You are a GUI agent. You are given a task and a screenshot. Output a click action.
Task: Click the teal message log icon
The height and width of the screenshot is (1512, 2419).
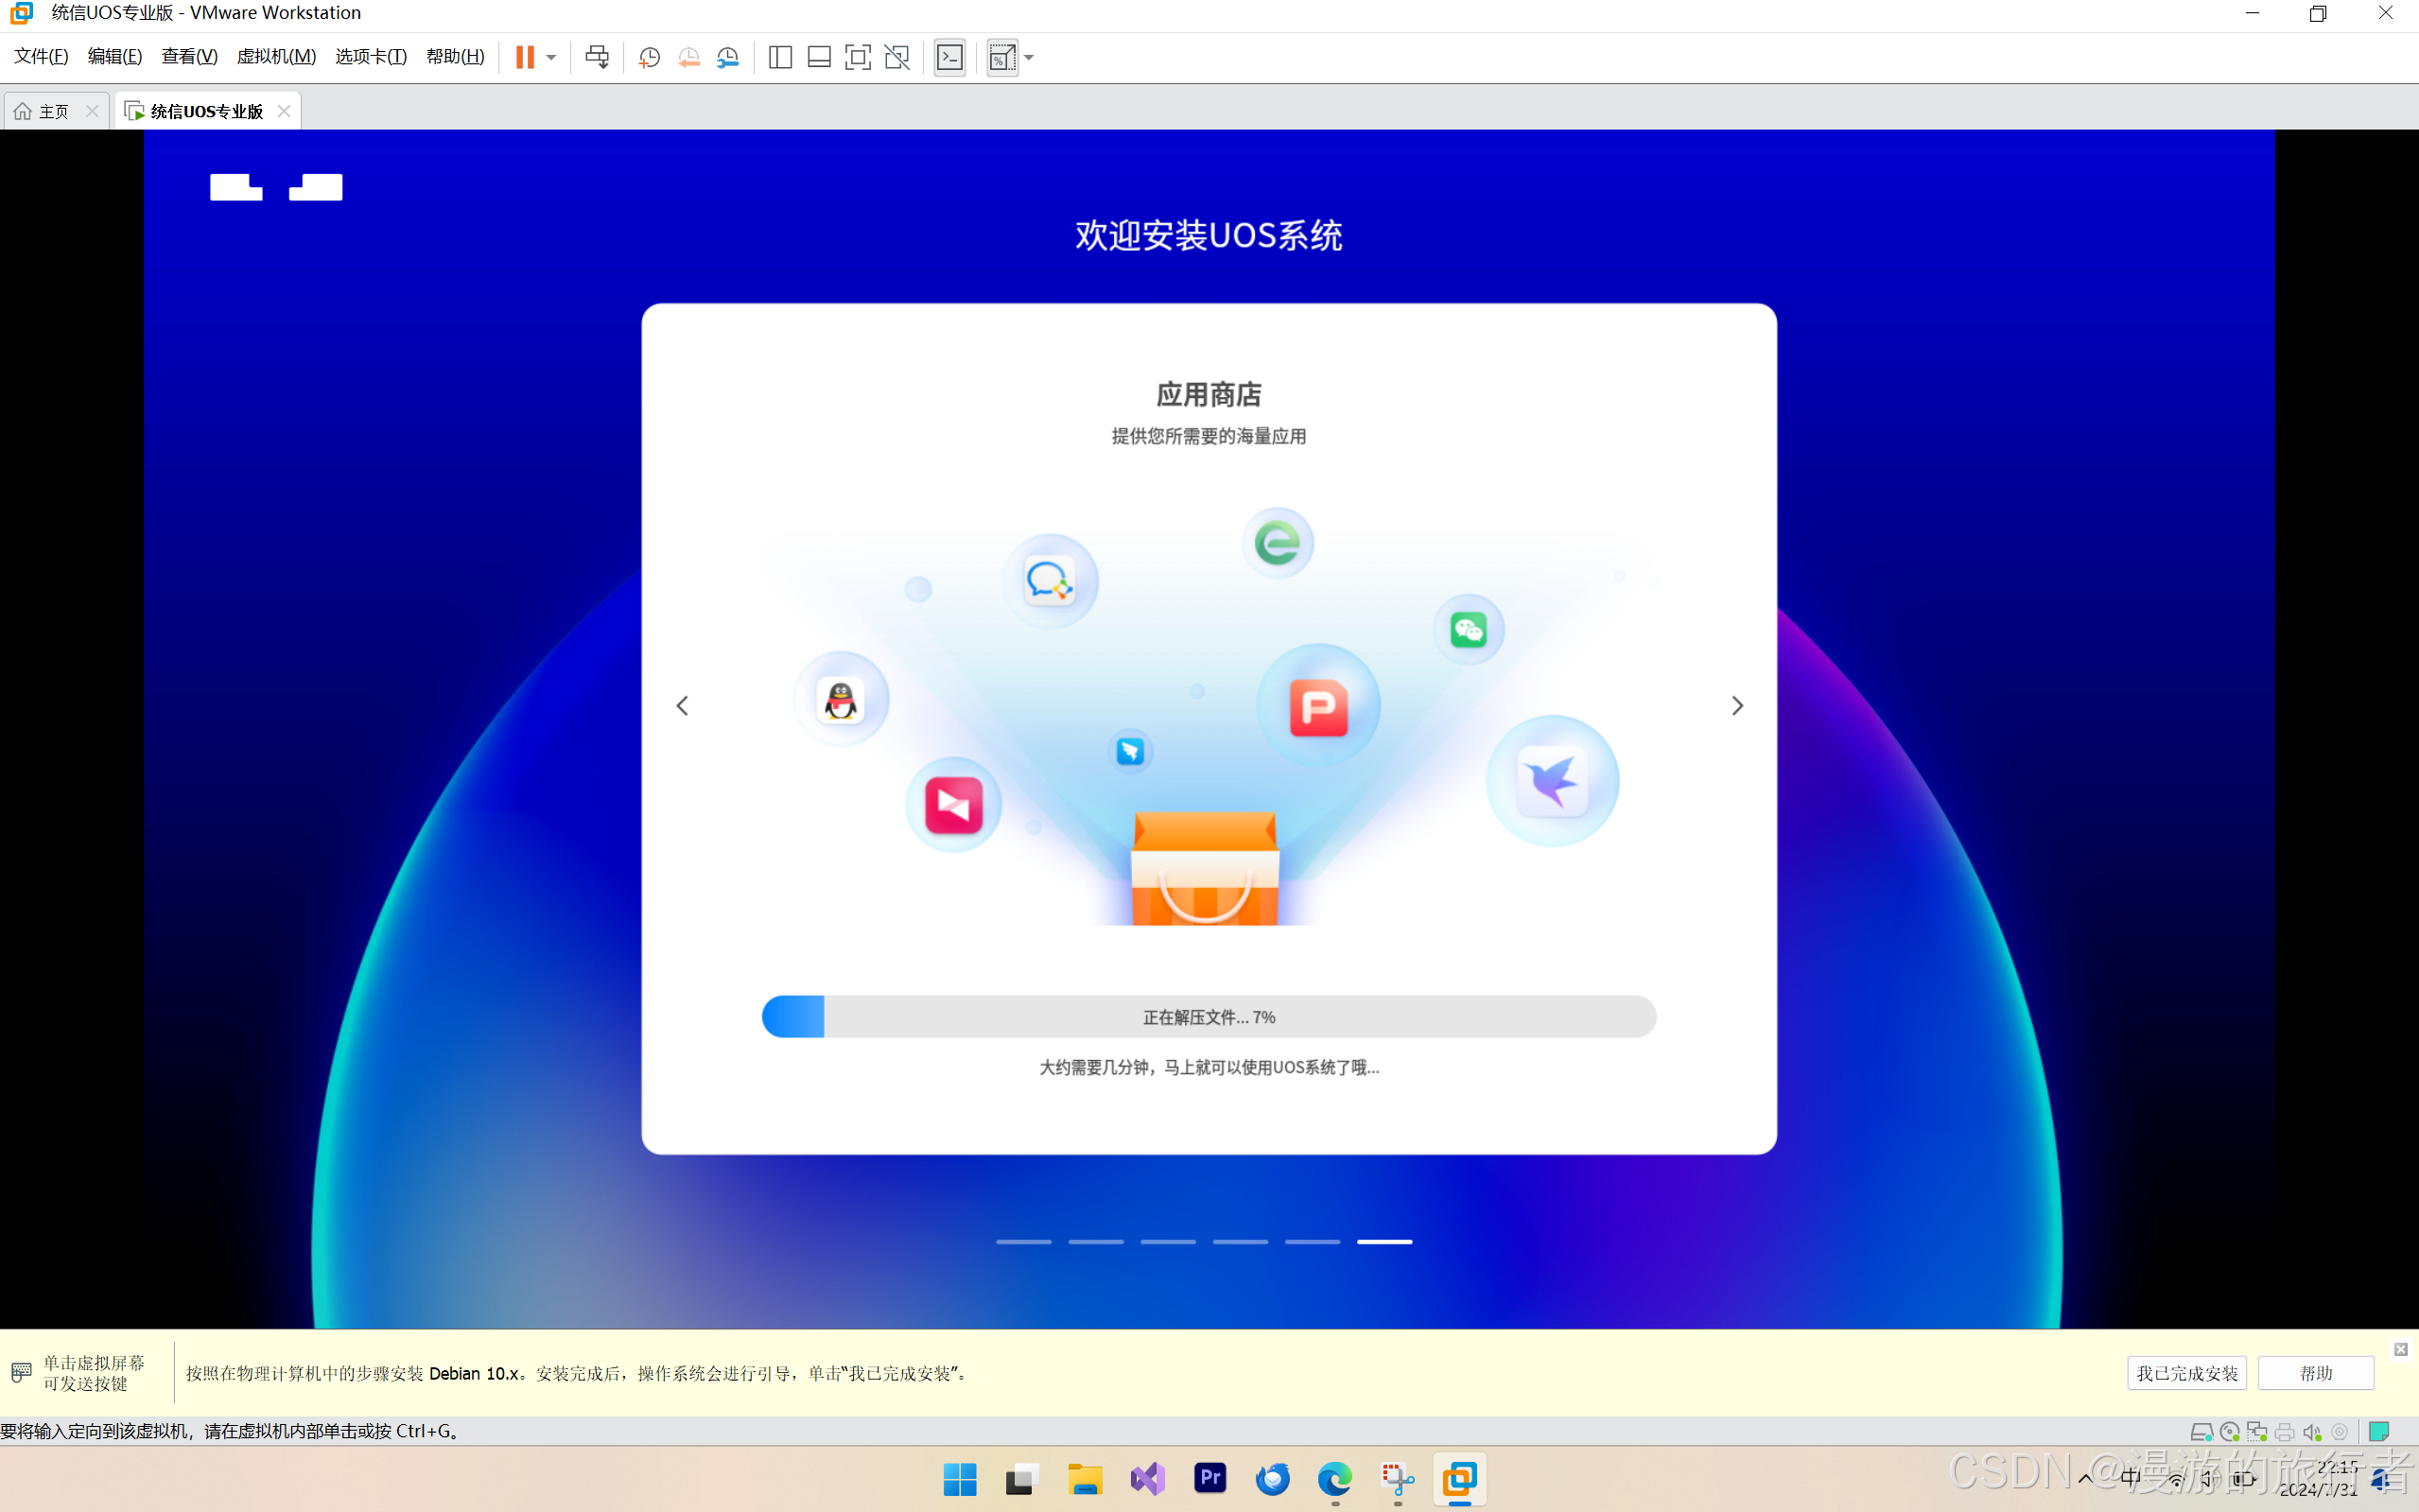coord(2380,1432)
